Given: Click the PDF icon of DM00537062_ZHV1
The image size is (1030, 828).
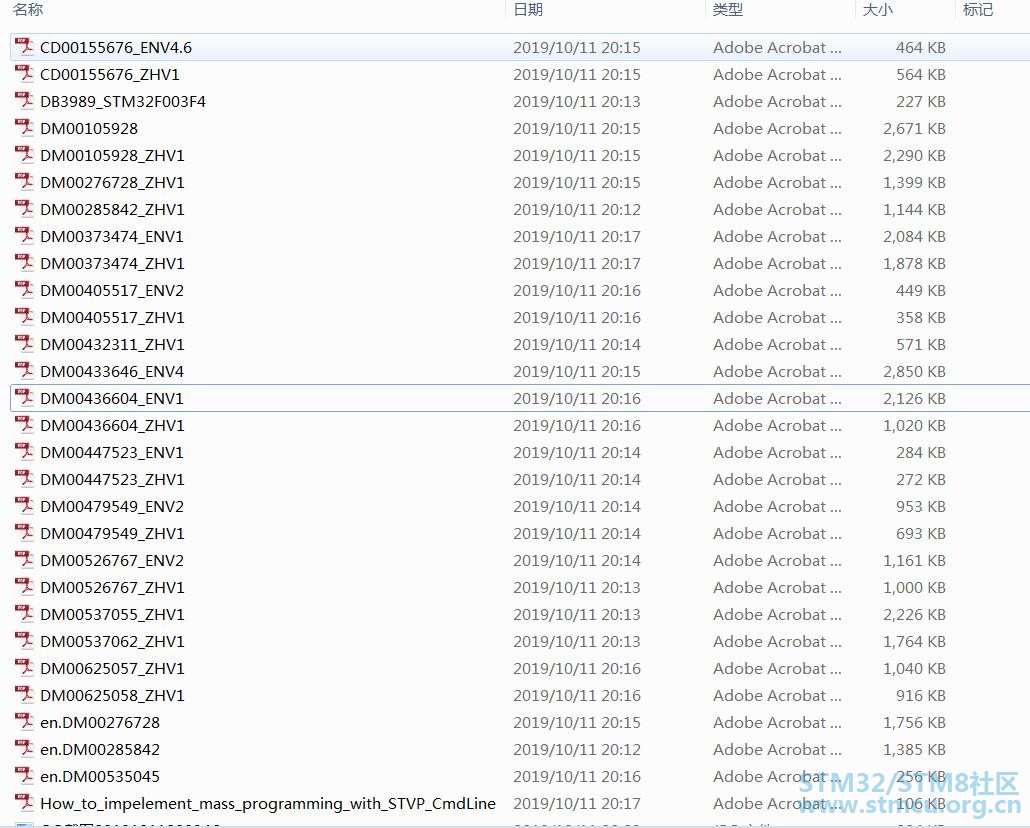Looking at the screenshot, I should (x=24, y=640).
